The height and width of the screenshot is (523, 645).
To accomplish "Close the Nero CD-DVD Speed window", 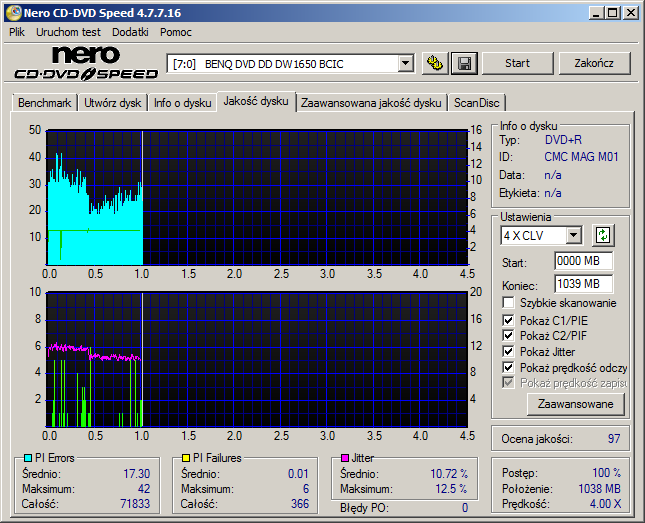I will pyautogui.click(x=631, y=13).
